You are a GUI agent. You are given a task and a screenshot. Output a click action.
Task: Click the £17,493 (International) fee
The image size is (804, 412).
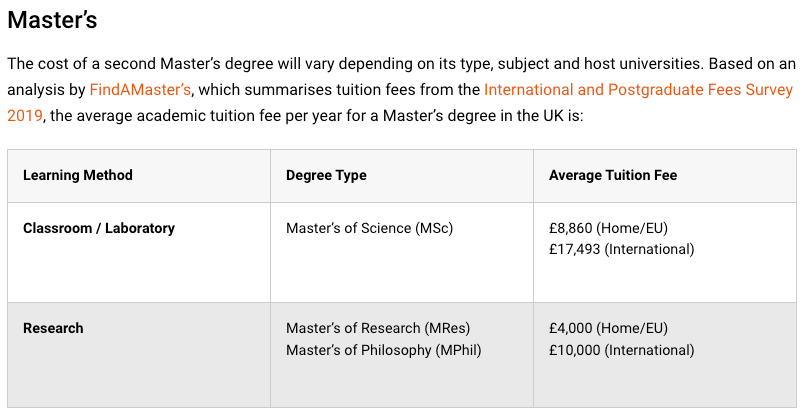(621, 250)
